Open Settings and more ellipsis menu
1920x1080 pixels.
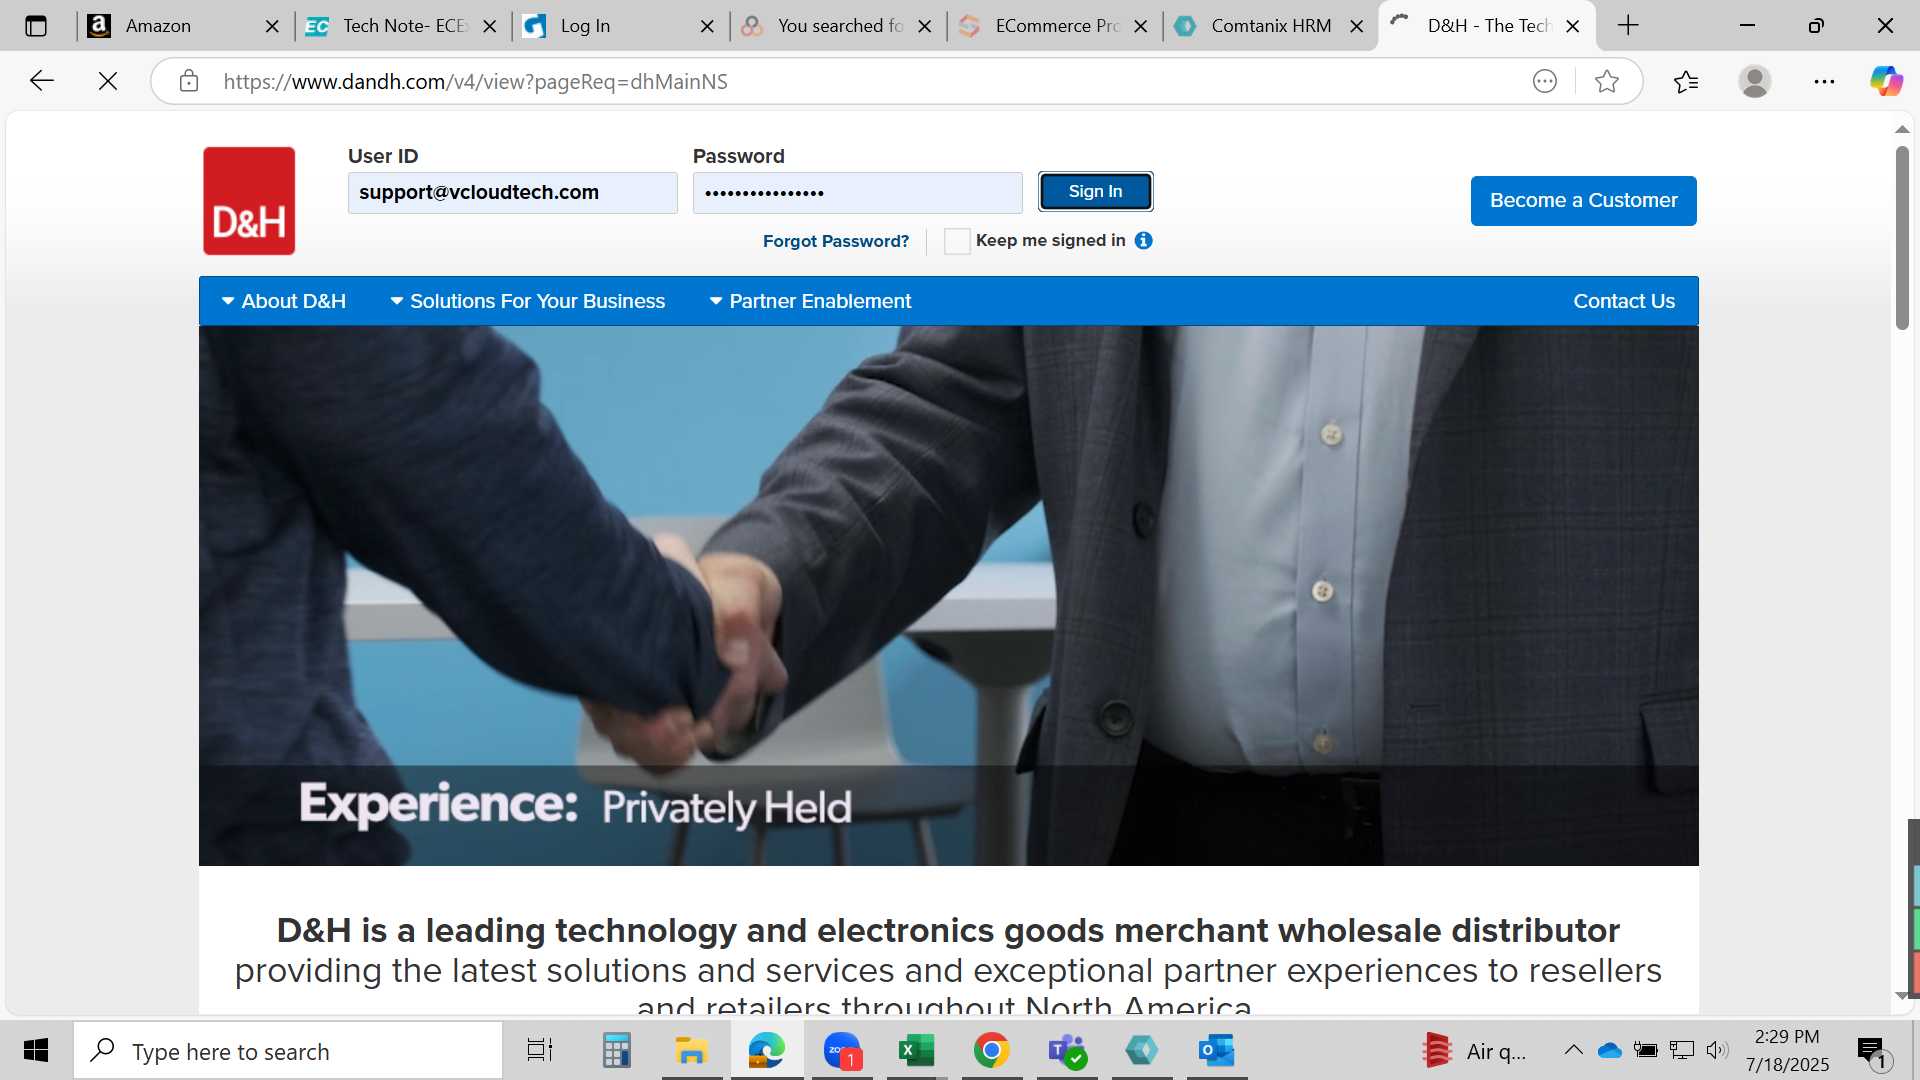tap(1824, 81)
